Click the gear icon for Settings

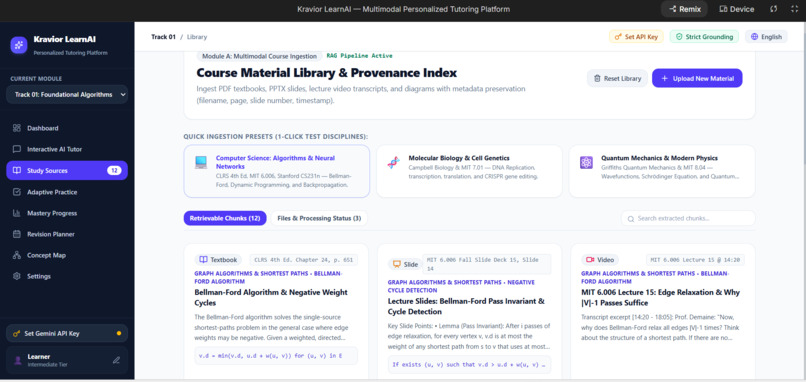point(16,276)
